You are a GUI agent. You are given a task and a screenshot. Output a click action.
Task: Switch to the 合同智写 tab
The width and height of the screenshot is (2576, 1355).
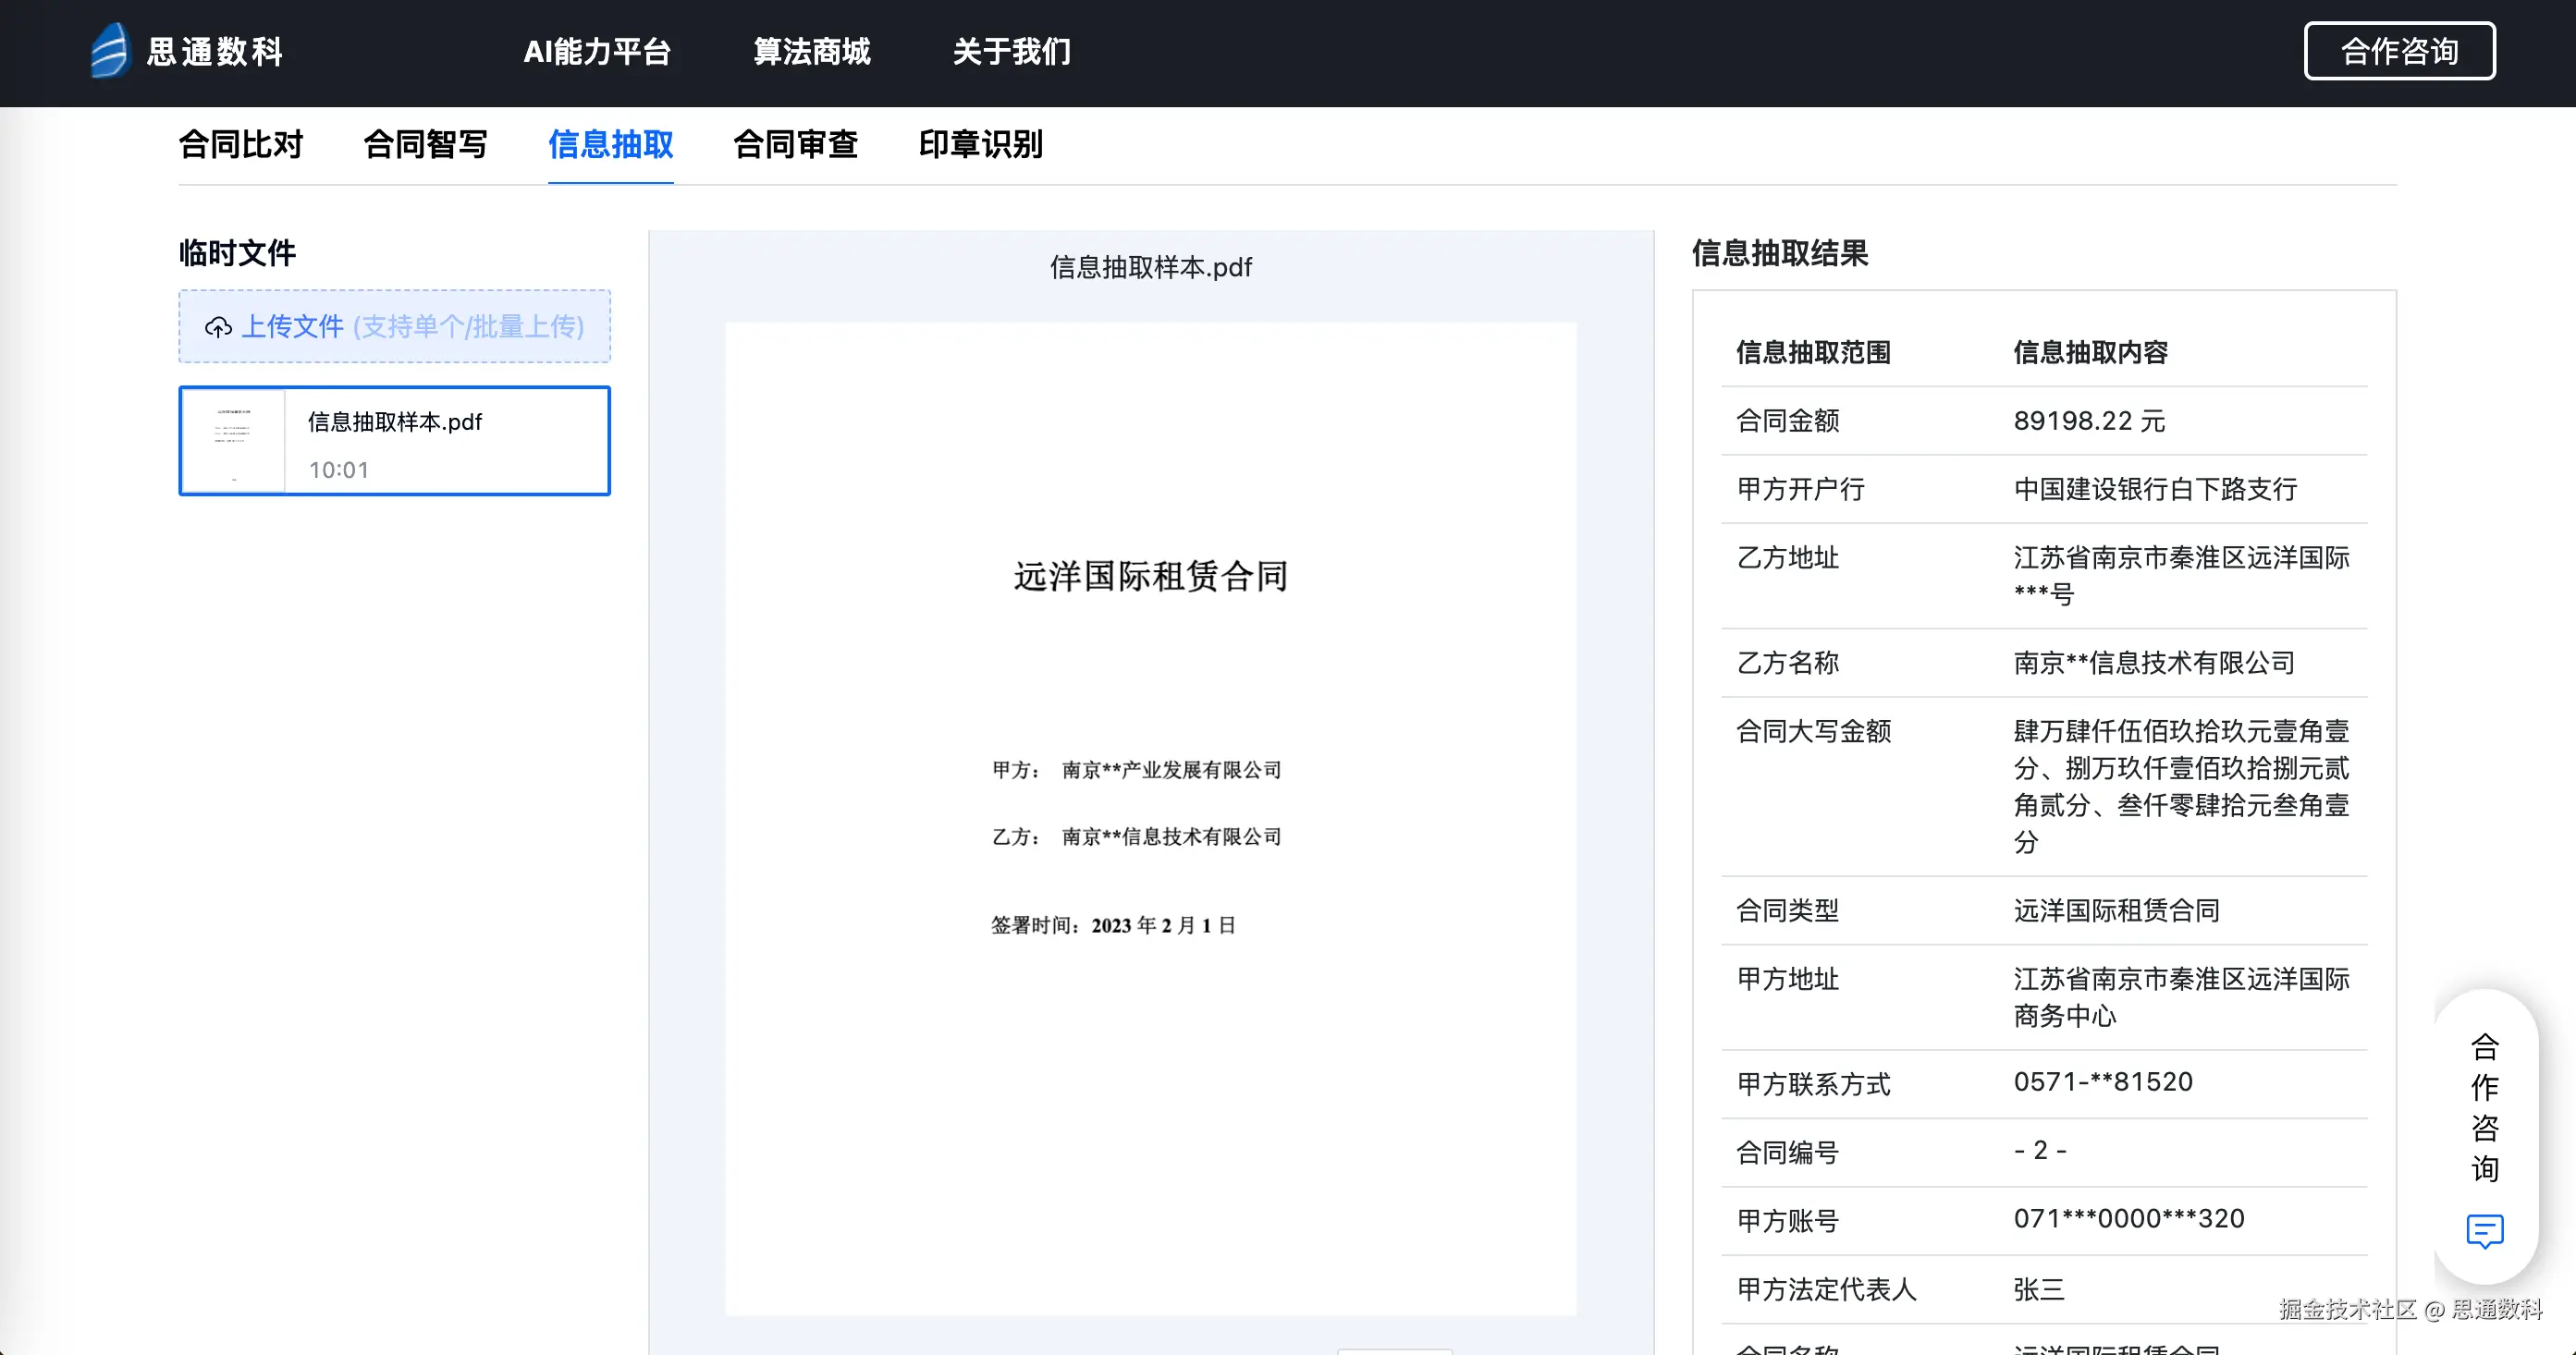[x=425, y=144]
